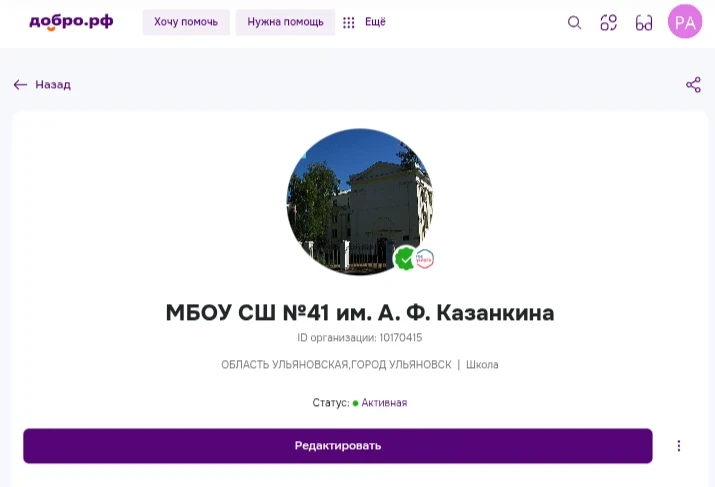715x487 pixels.
Task: Click 'ОБЛАСТЬ УЛЬЯНОВСКАЯ,ГОРОД УЛЬЯНОВСК' location text
Action: click(x=337, y=365)
